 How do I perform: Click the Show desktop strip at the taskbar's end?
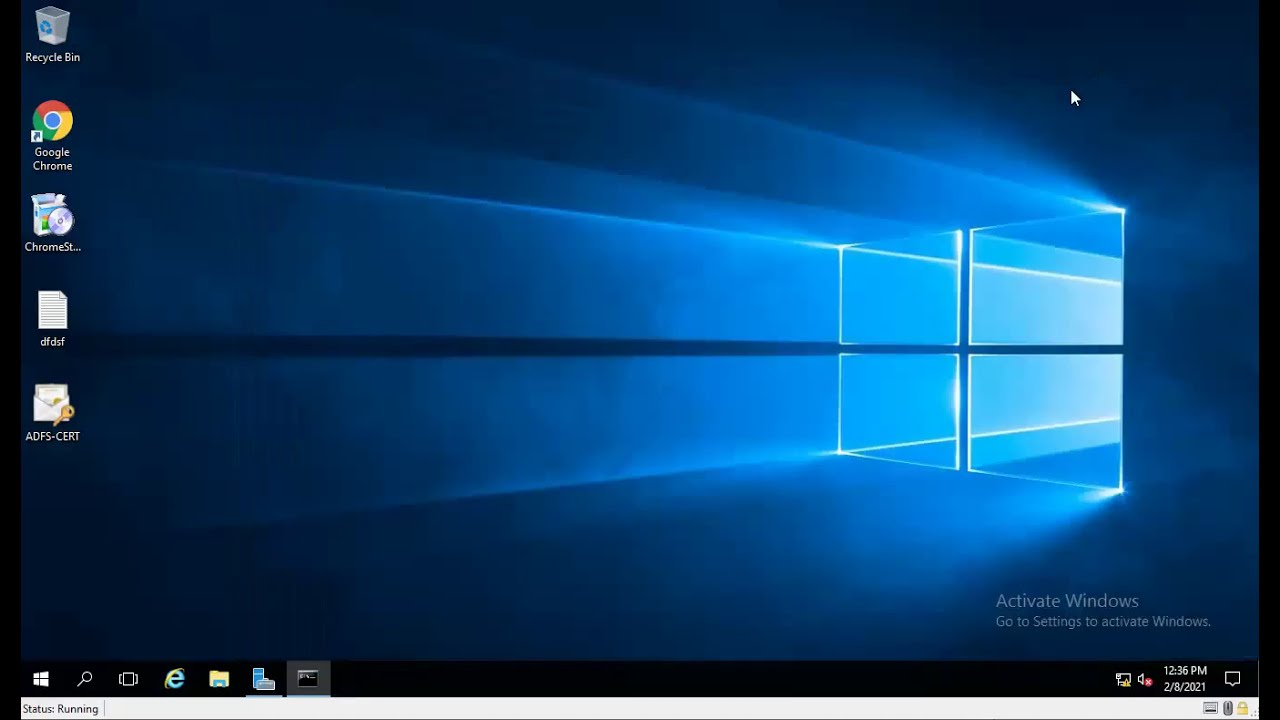(x=1256, y=679)
